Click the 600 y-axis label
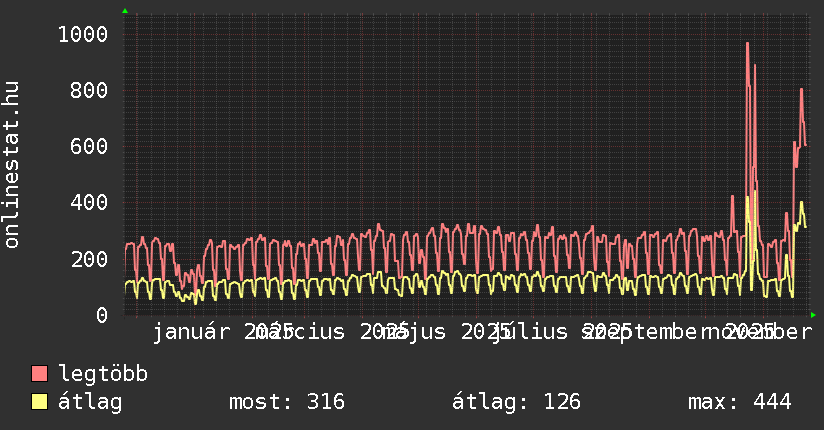 tap(88, 146)
